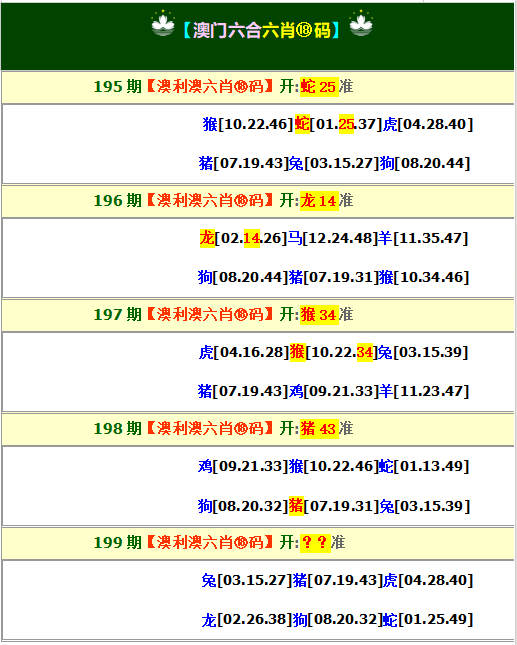The image size is (517, 645).
Task: Select the 197 期 header row
Action: (x=258, y=315)
